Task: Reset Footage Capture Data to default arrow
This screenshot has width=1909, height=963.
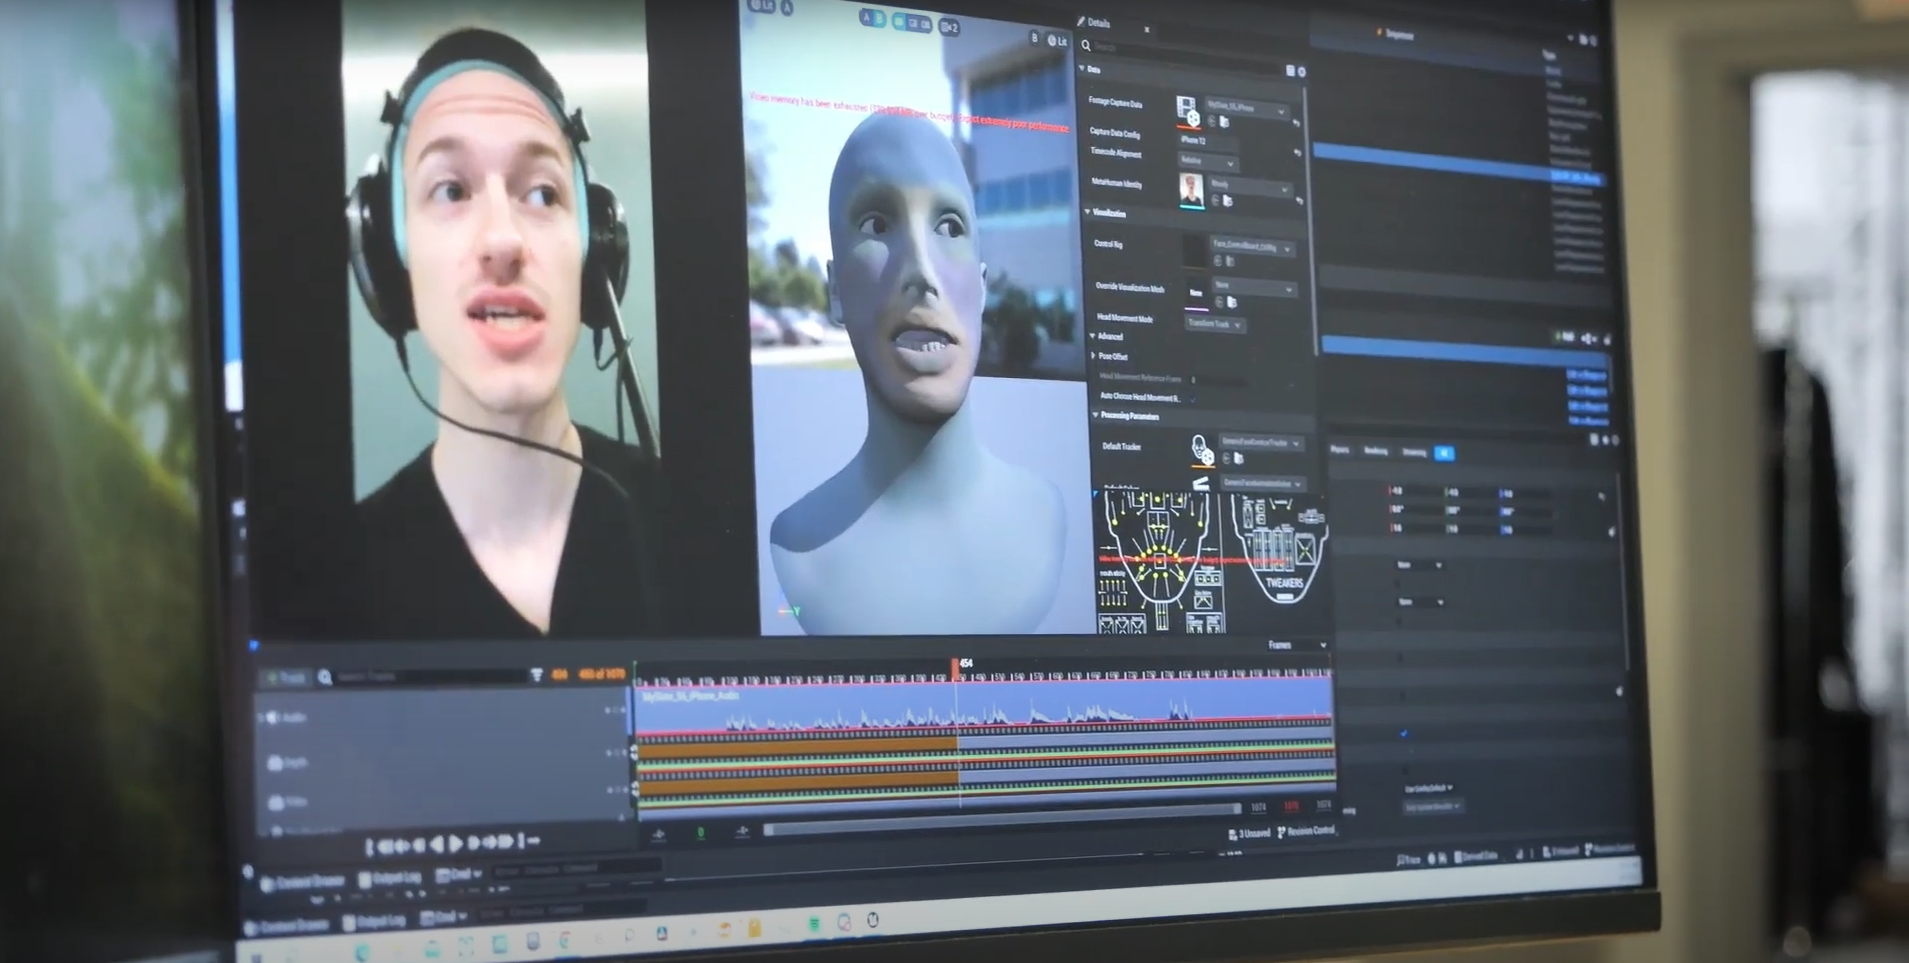Action: tap(1296, 123)
